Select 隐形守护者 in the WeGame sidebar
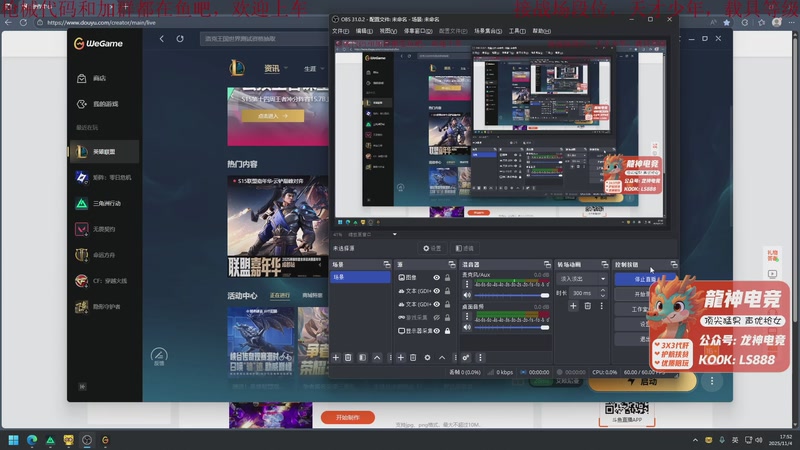The width and height of the screenshot is (800, 450). coord(104,307)
